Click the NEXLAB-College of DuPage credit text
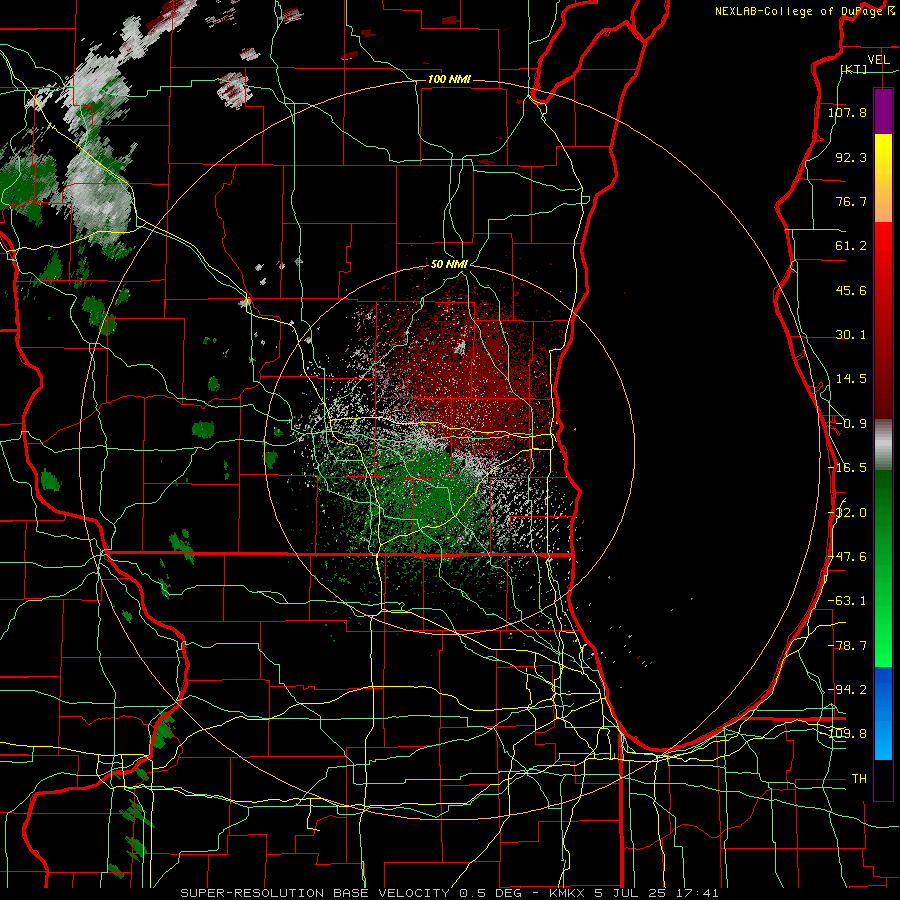The height and width of the screenshot is (900, 900). (798, 11)
